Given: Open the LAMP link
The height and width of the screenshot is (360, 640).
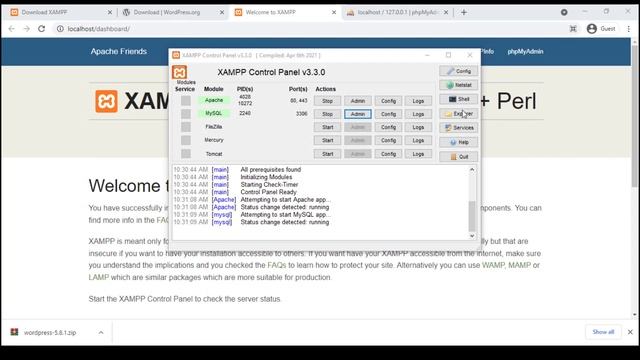Looking at the screenshot, I should tap(99, 277).
